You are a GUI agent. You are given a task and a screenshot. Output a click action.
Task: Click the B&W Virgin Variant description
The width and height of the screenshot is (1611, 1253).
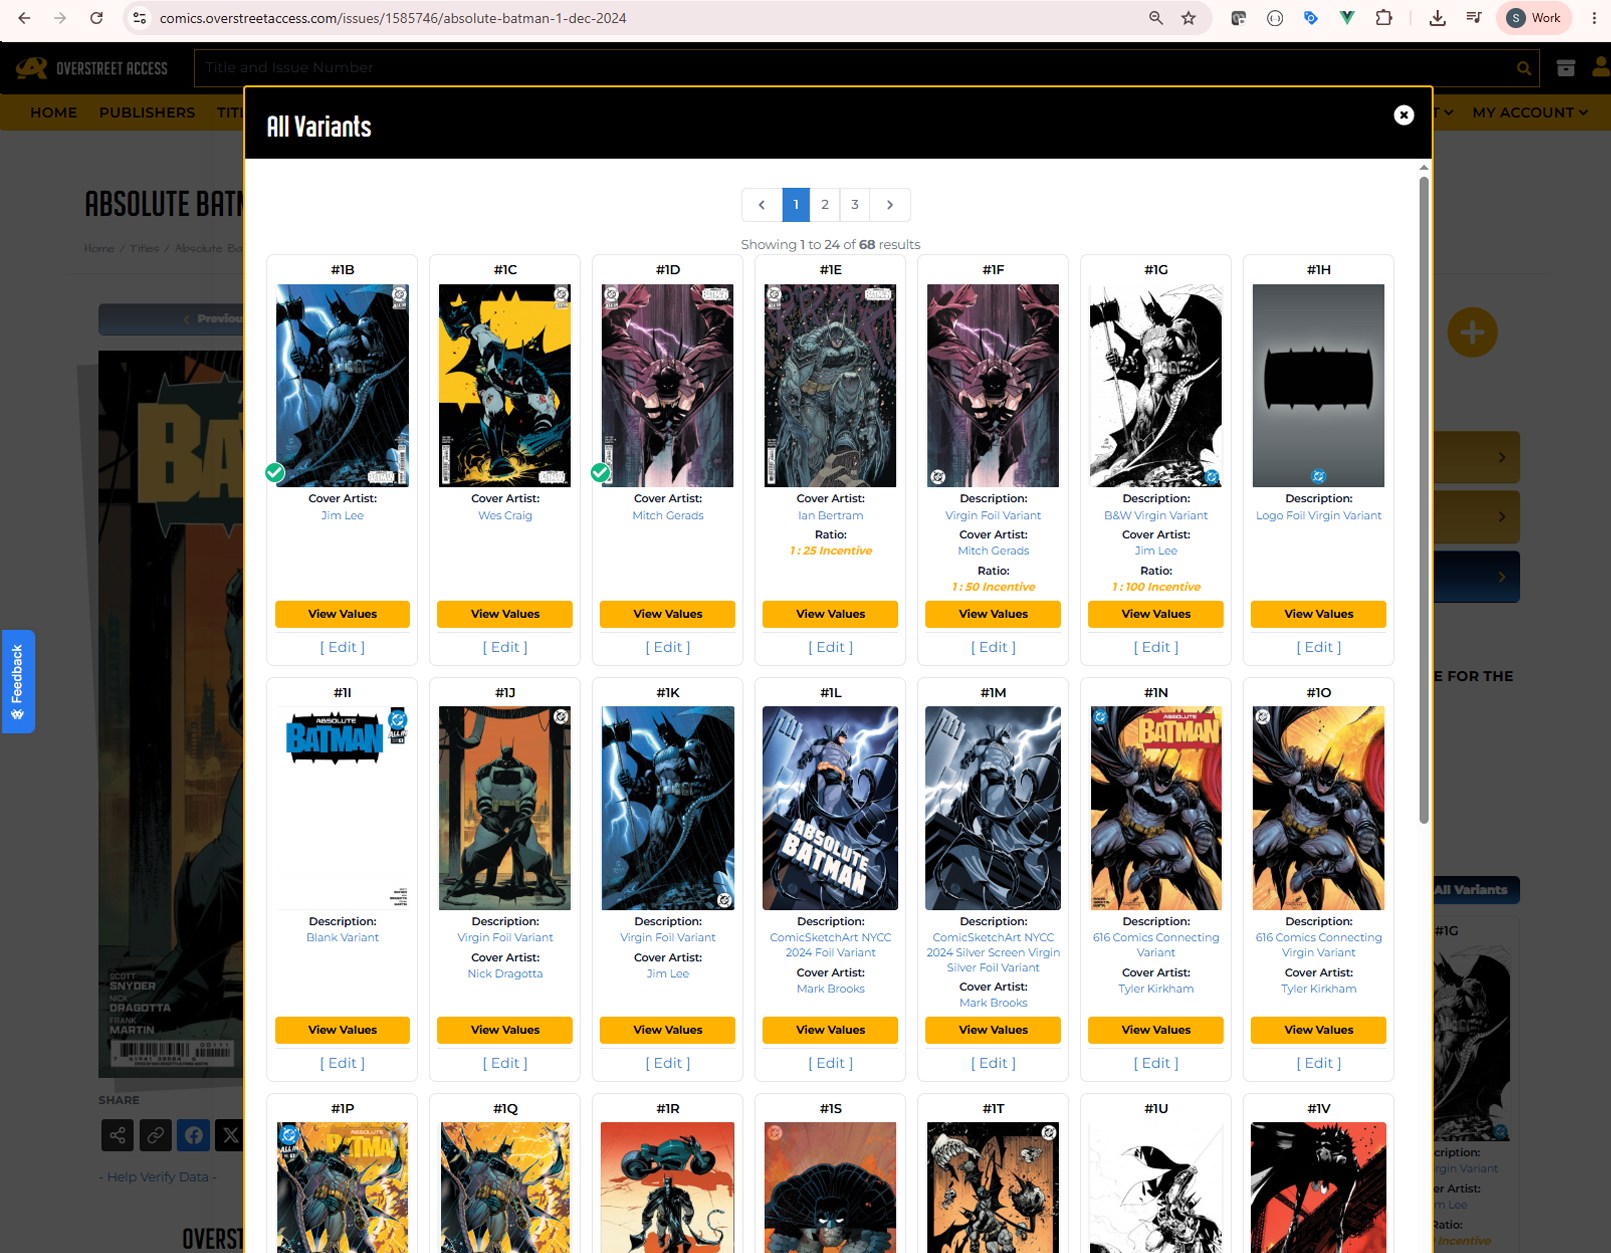[x=1156, y=516]
